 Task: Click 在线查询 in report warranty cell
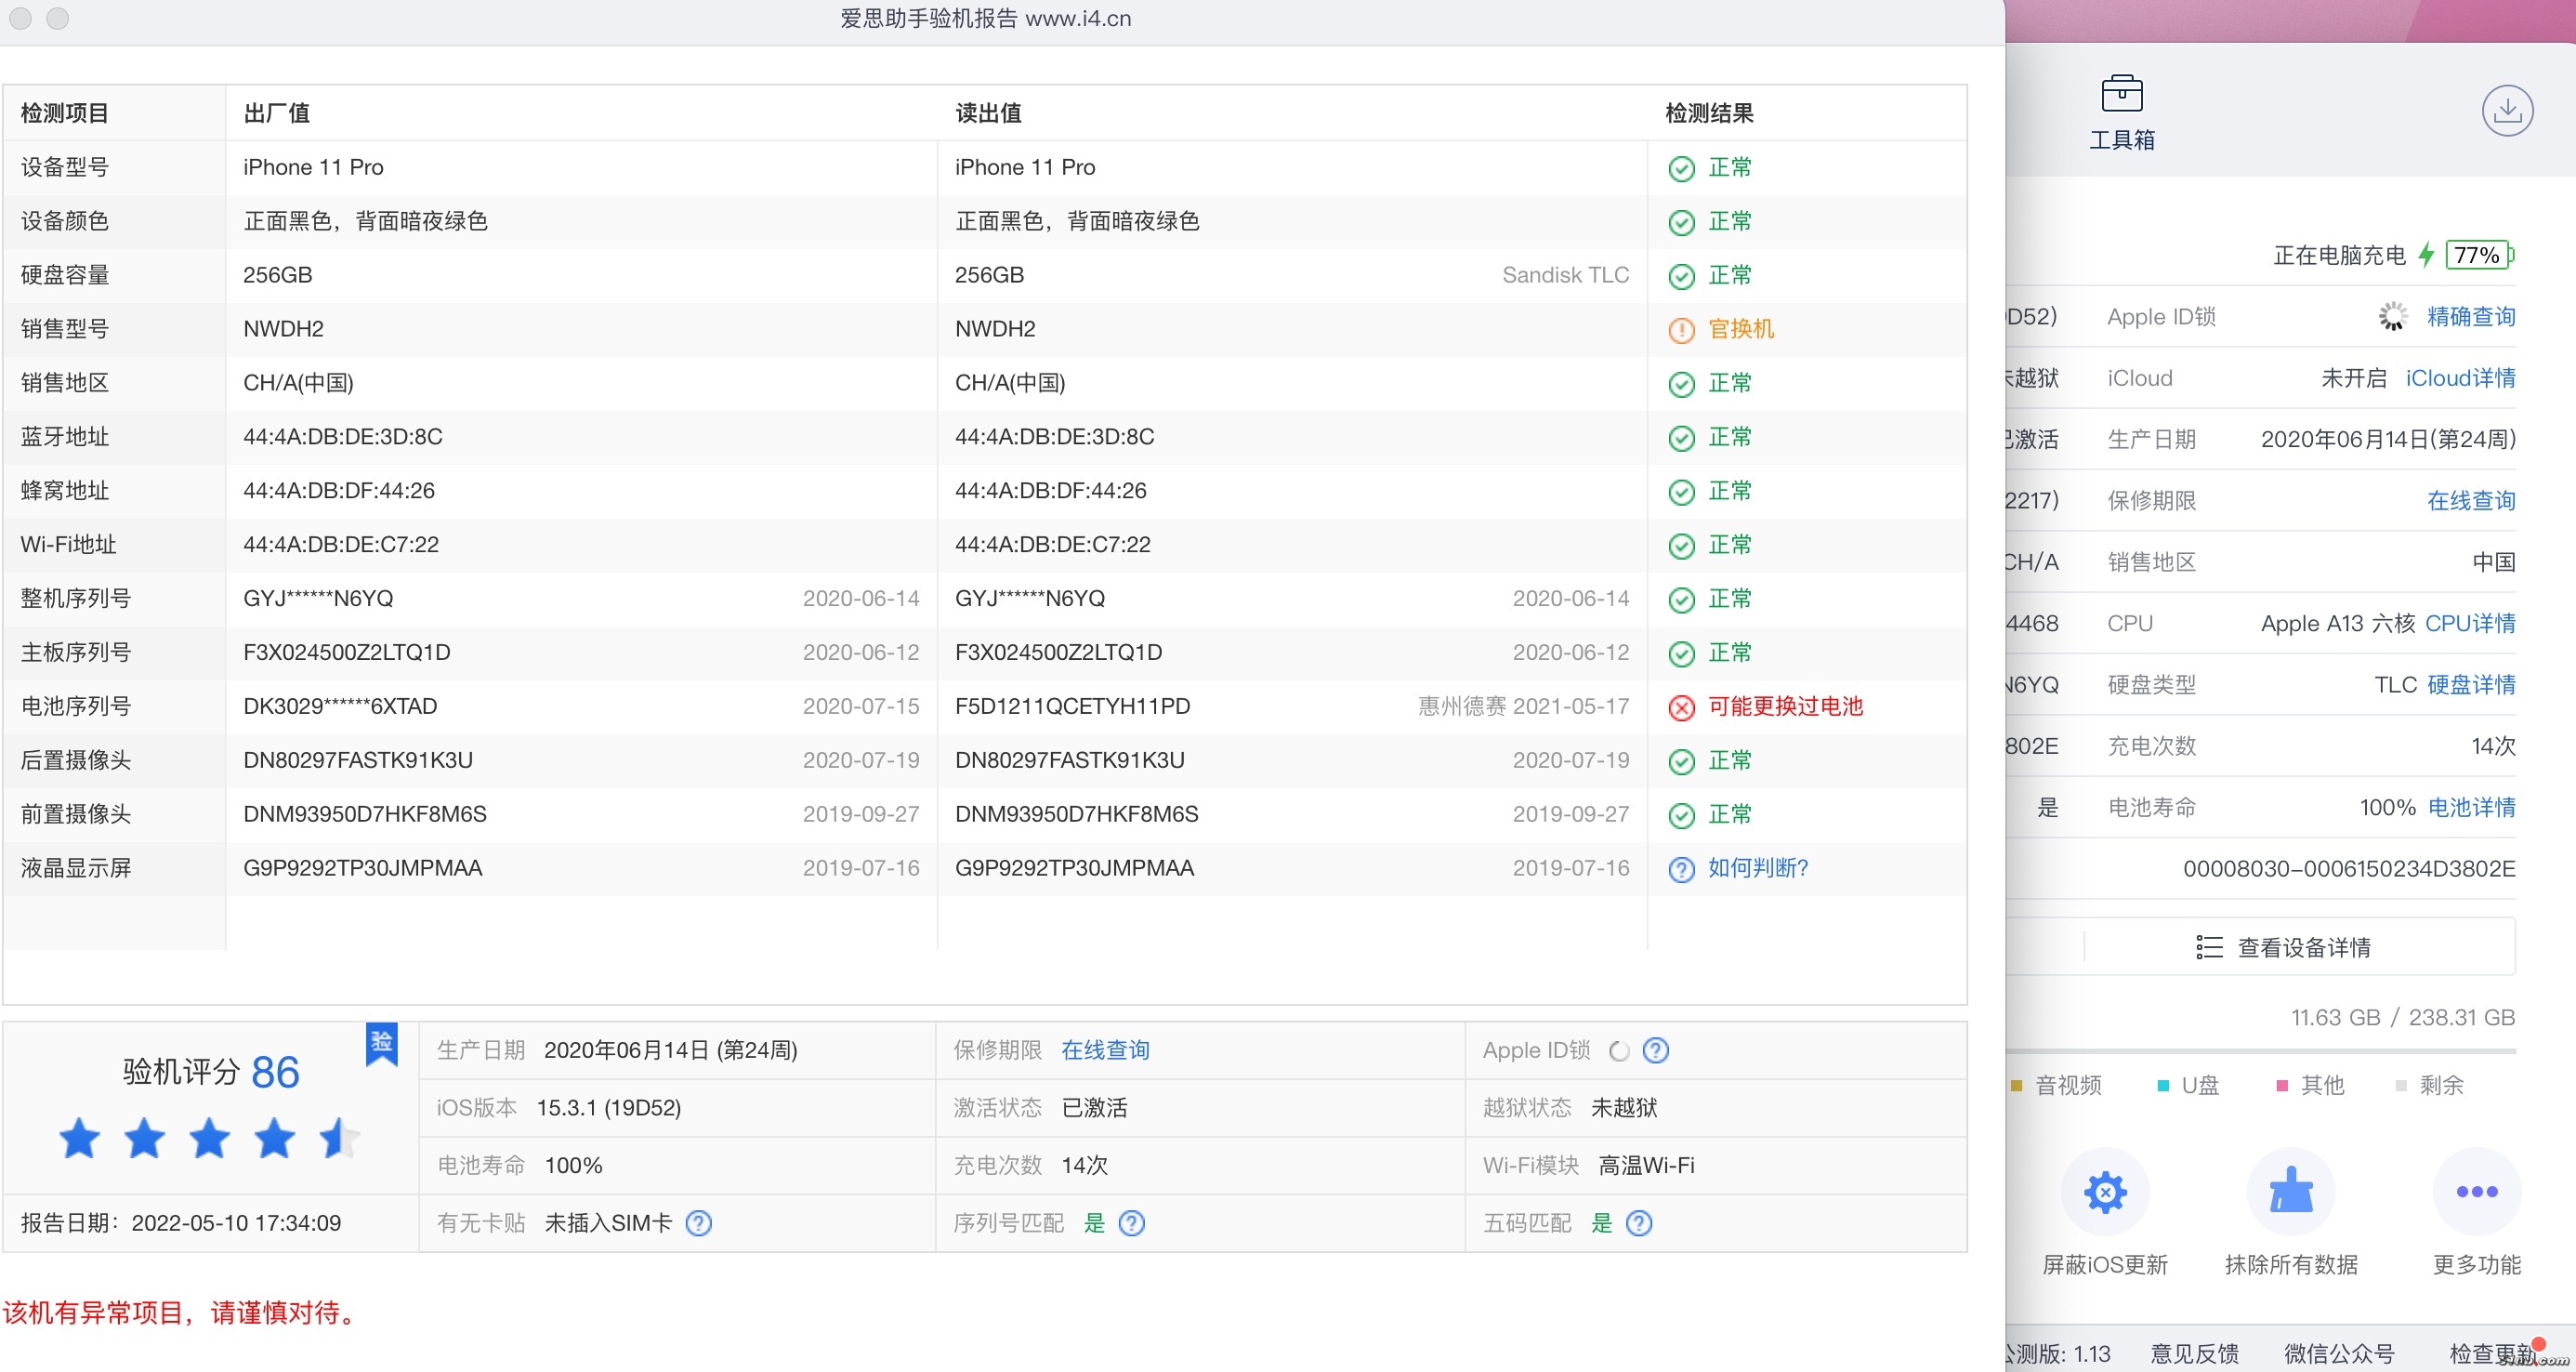tap(1104, 1050)
